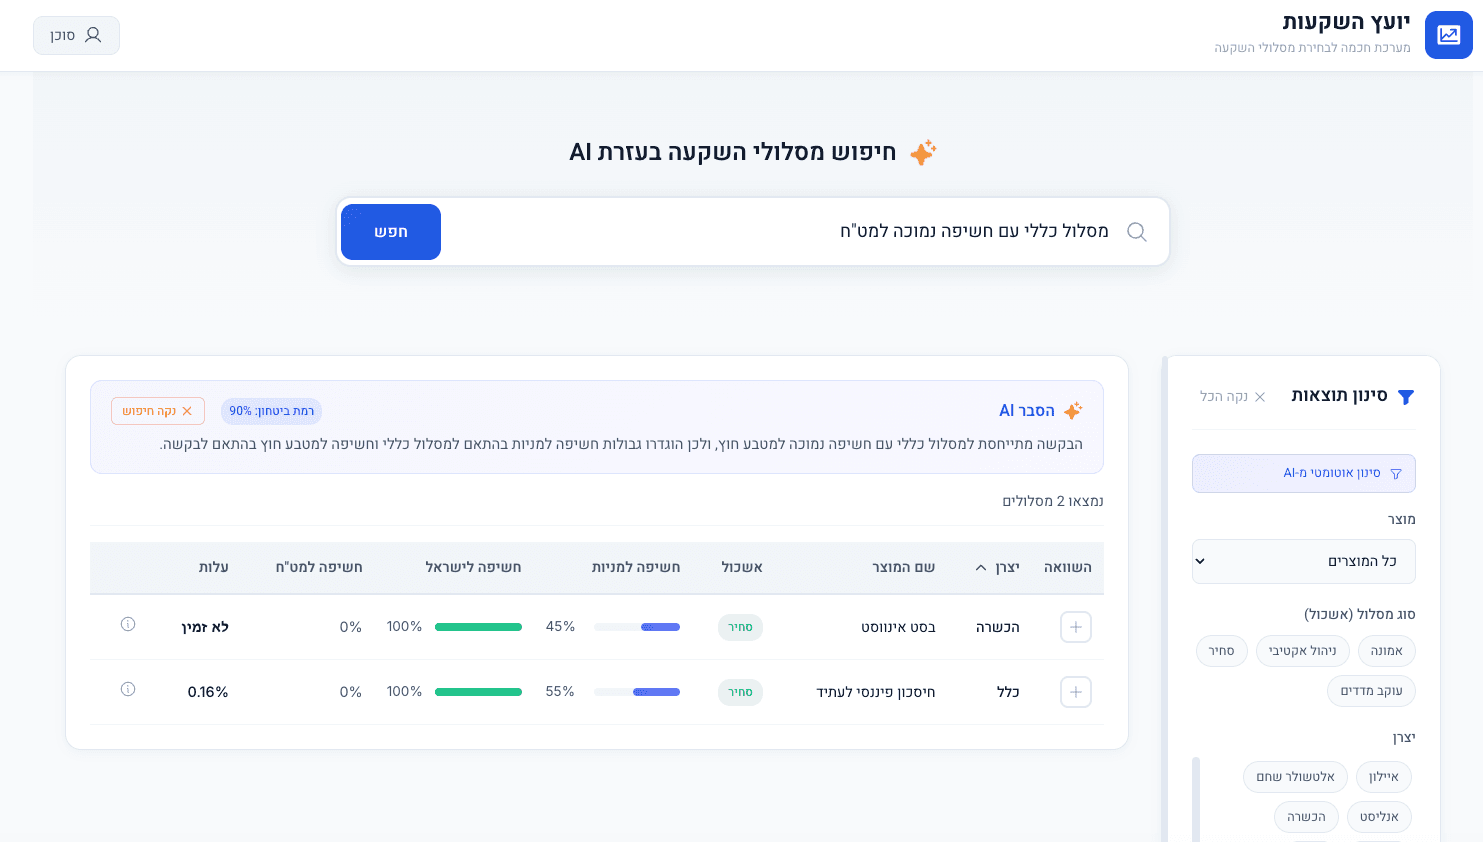
Task: Click the magnifier icon in the search box
Action: coord(1137,231)
